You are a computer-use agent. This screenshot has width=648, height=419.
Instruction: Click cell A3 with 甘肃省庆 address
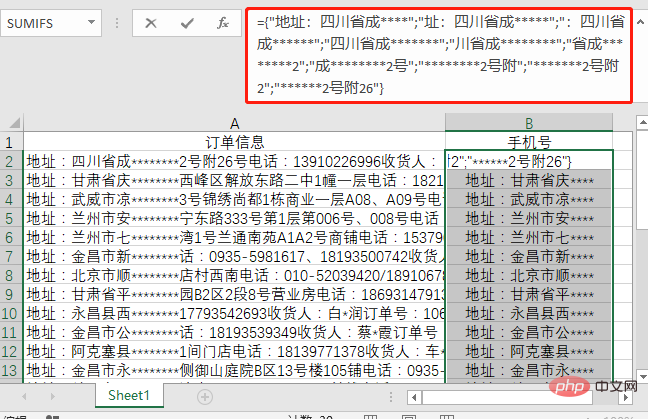pyautogui.click(x=234, y=180)
